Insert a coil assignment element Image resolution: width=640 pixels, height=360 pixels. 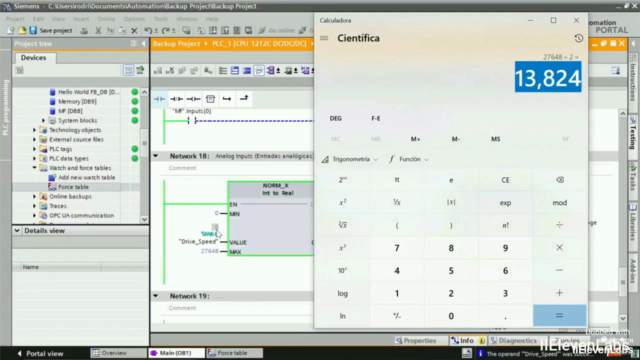click(x=193, y=99)
